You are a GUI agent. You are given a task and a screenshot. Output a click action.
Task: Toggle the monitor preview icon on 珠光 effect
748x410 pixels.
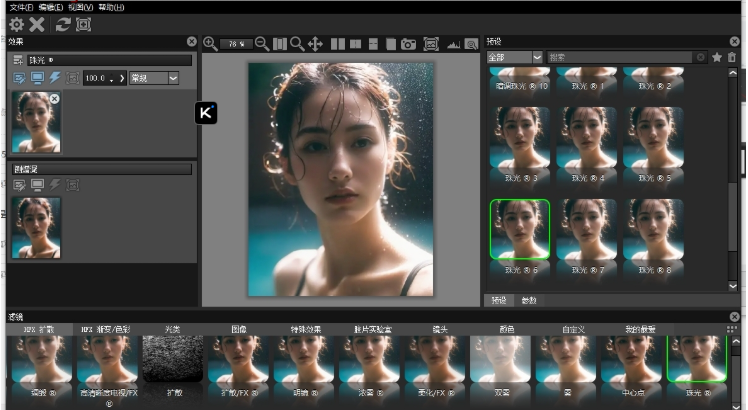point(37,78)
